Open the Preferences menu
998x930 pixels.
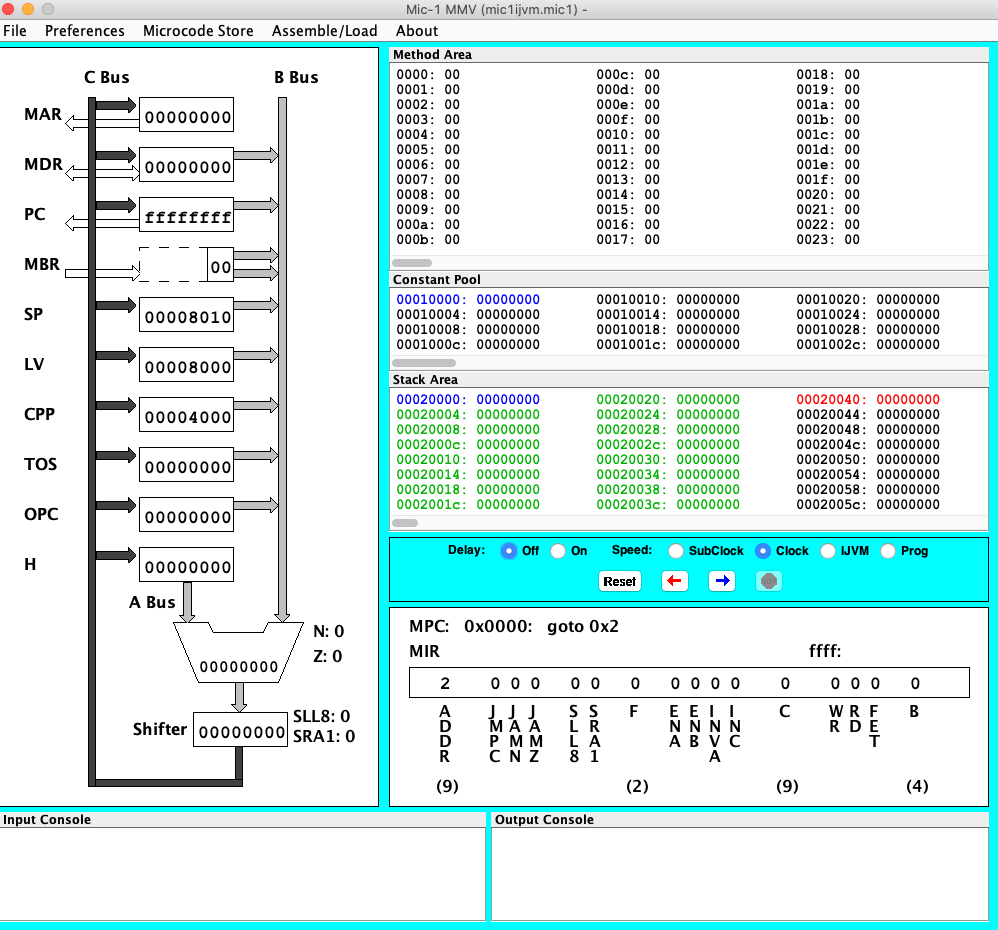click(85, 31)
